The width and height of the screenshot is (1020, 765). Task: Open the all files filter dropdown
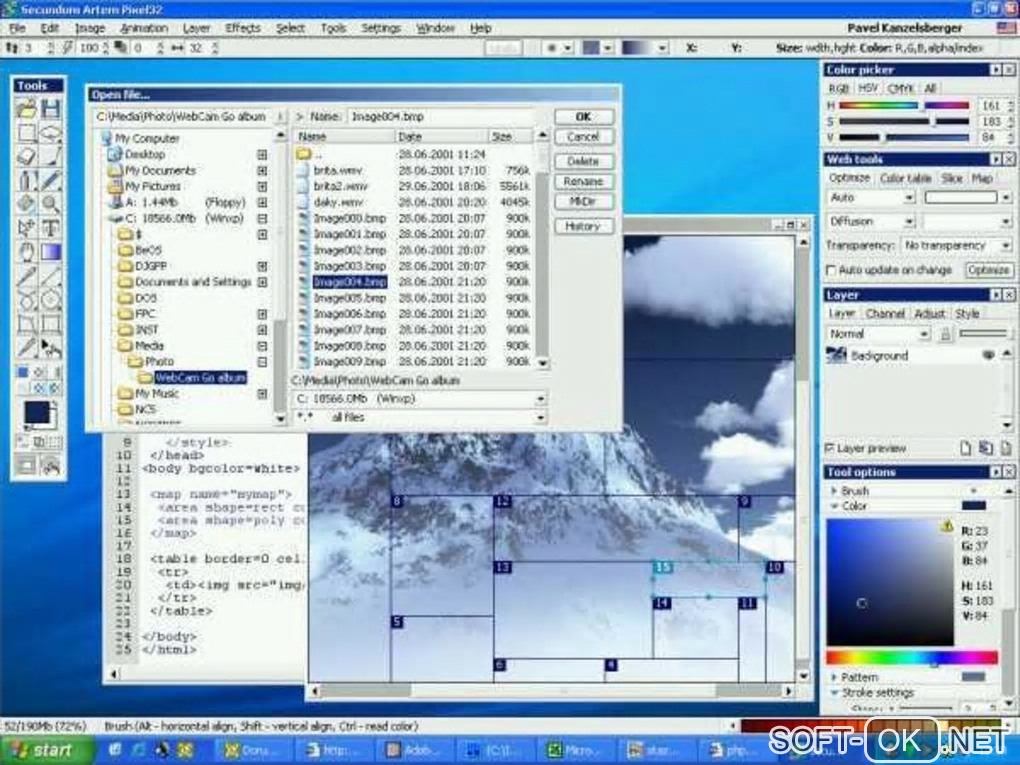tap(541, 418)
